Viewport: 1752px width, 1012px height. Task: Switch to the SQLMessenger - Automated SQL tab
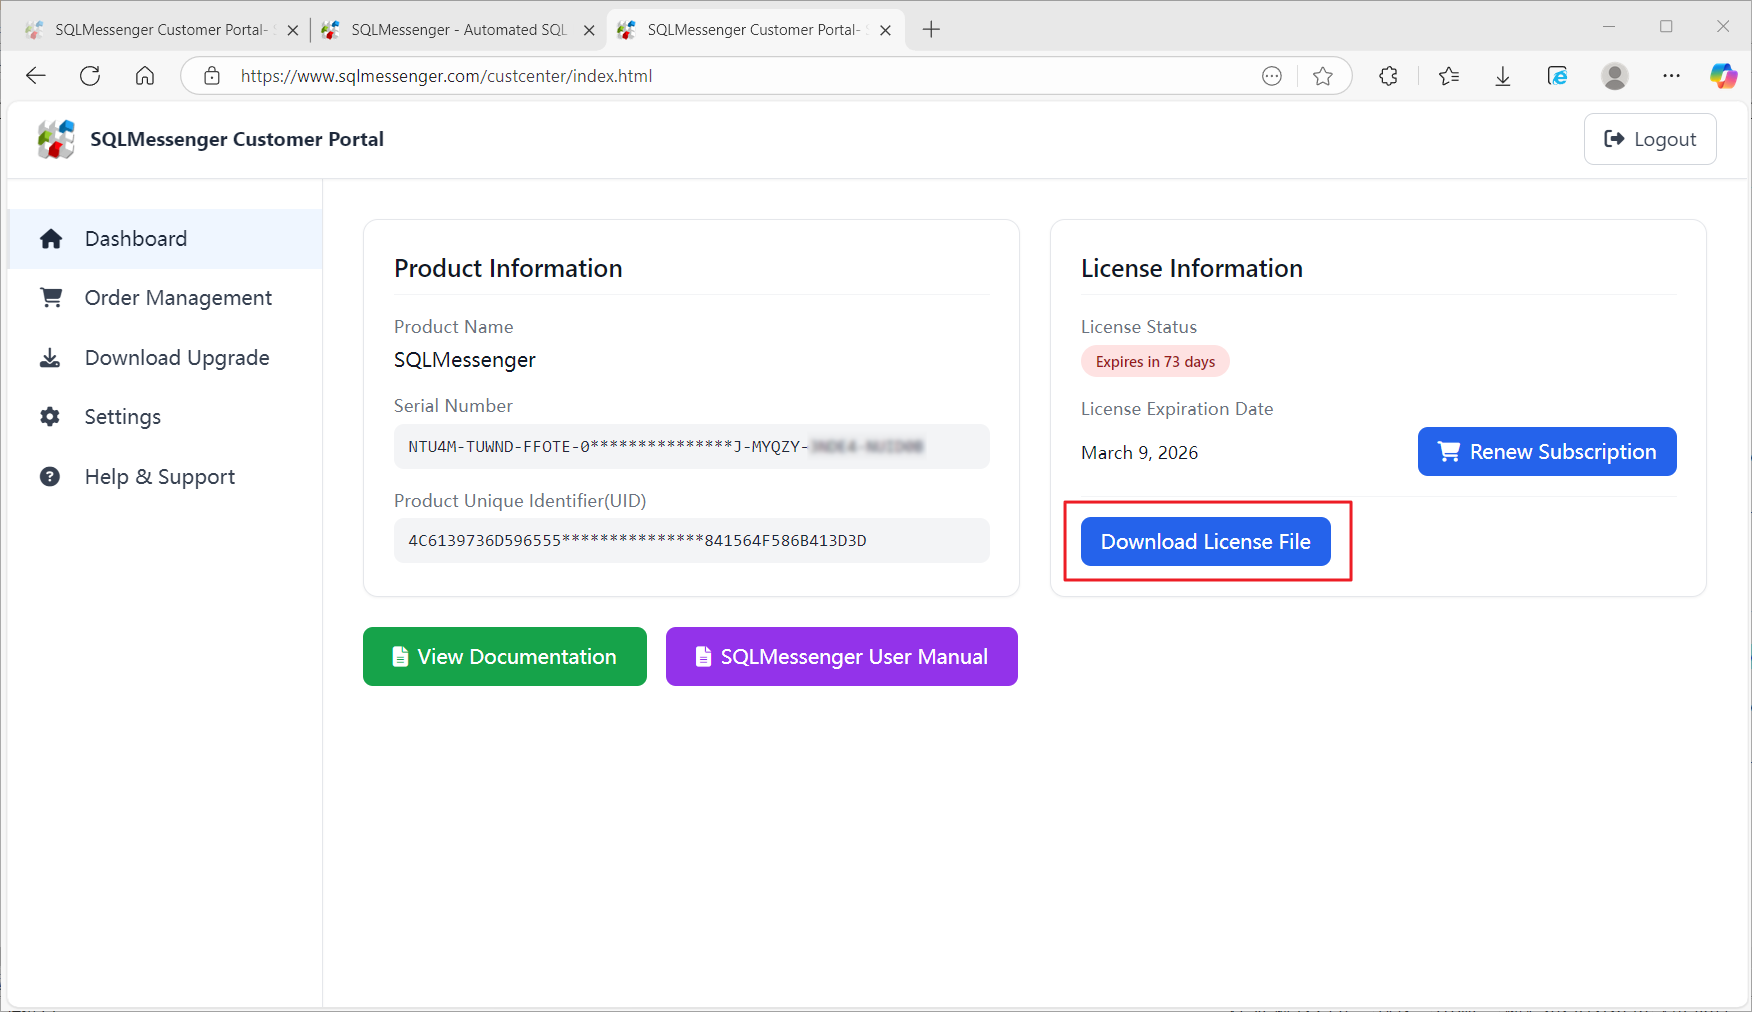[x=458, y=30]
